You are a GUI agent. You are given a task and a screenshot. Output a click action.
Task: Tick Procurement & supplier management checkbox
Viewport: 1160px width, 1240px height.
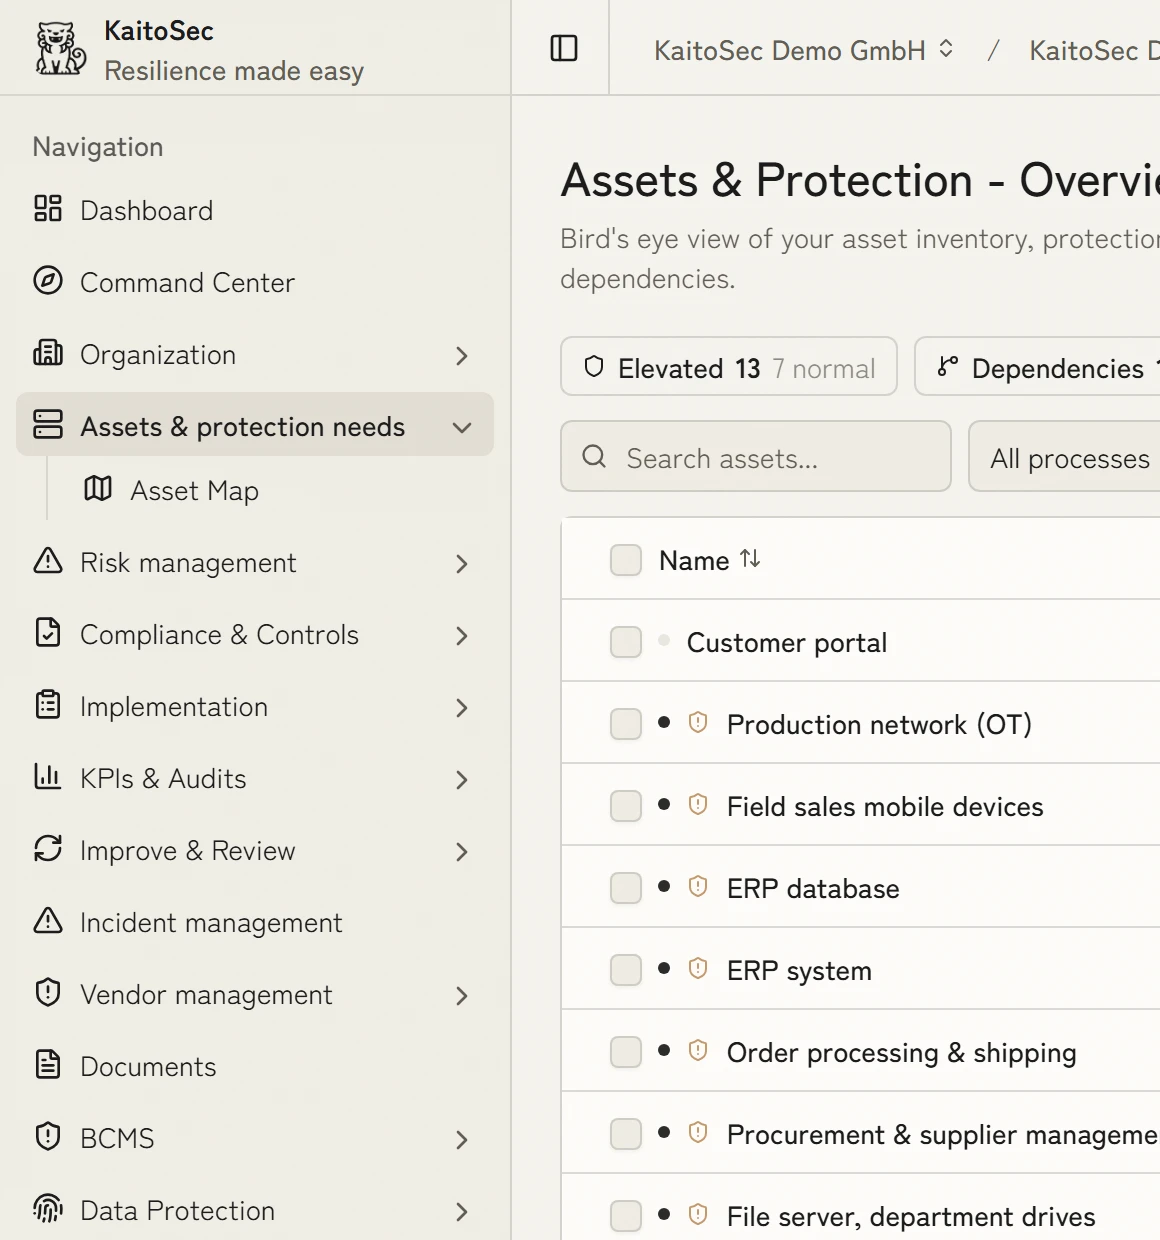[626, 1134]
